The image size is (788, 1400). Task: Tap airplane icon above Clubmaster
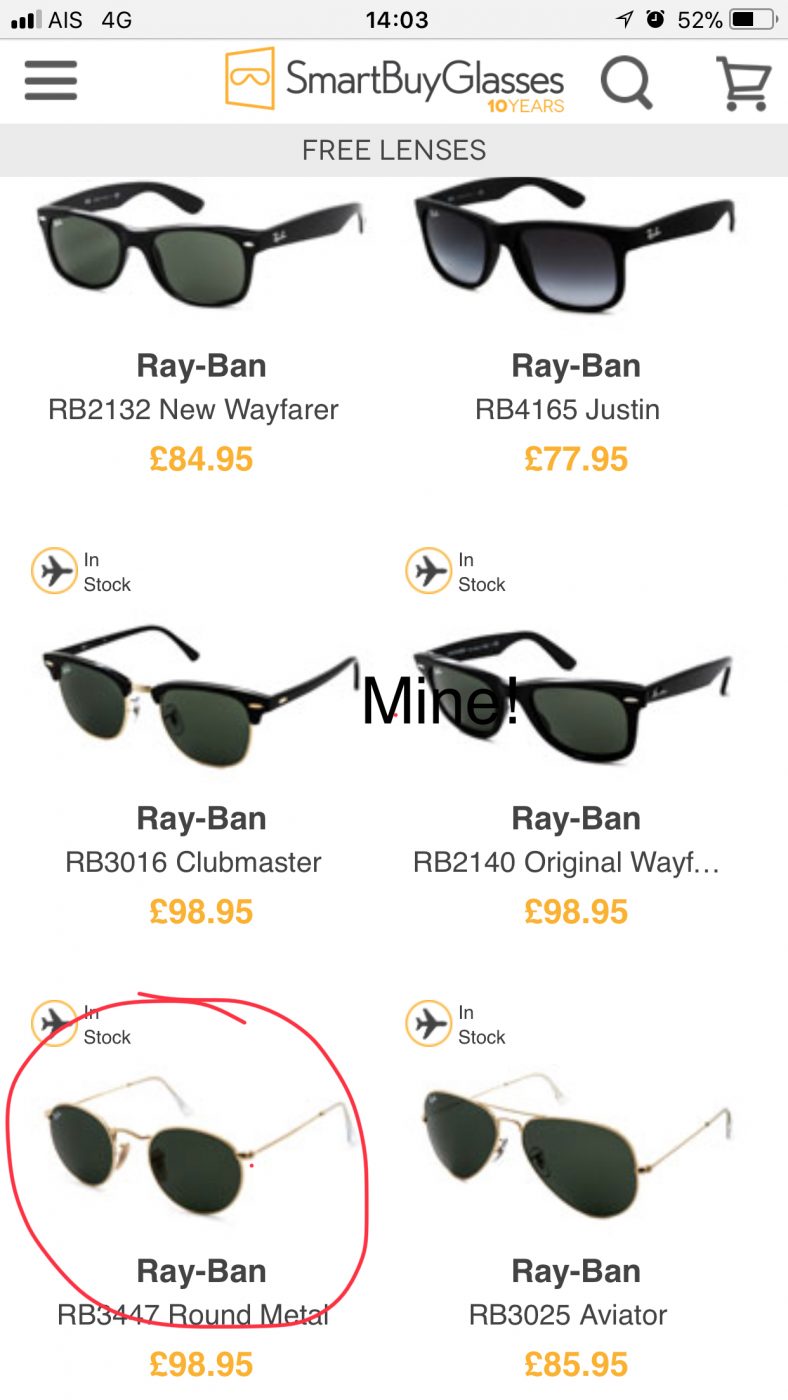[x=54, y=571]
